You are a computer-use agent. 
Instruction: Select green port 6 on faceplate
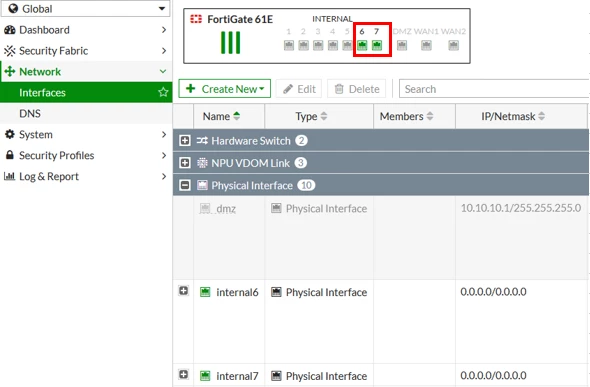tap(362, 46)
